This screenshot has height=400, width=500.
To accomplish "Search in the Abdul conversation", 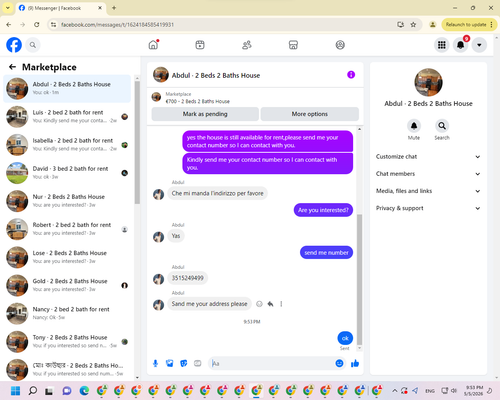I will (x=442, y=126).
